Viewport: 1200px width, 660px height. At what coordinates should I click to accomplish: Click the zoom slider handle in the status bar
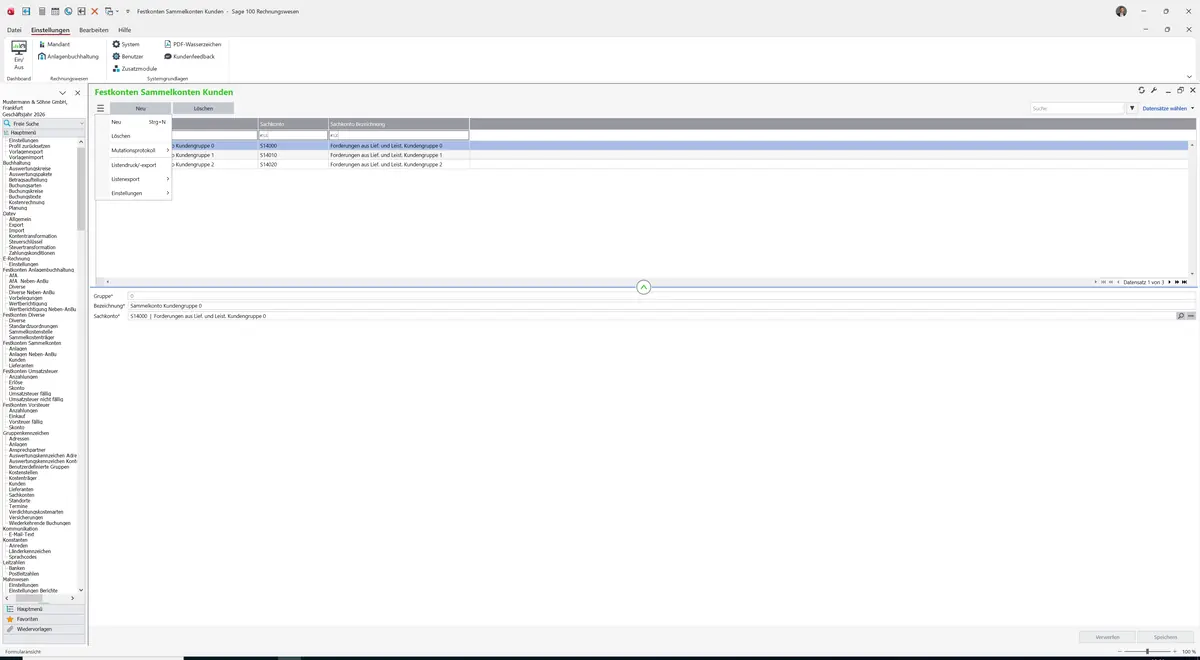(x=1147, y=651)
